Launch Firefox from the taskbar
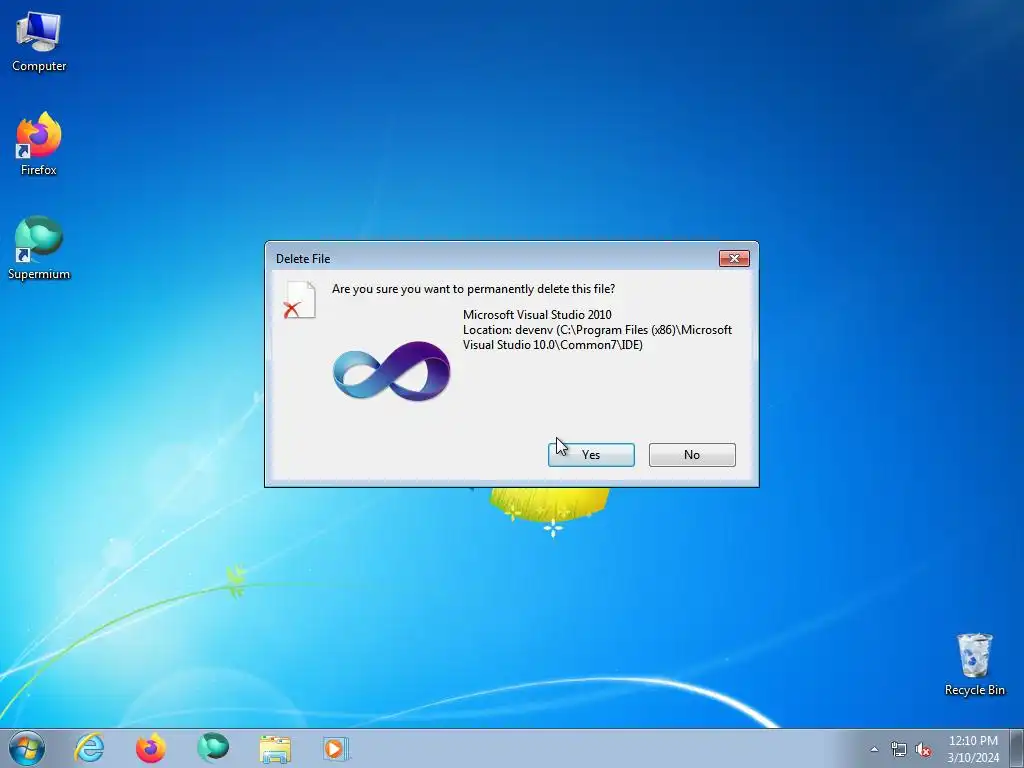This screenshot has width=1024, height=768. point(151,748)
